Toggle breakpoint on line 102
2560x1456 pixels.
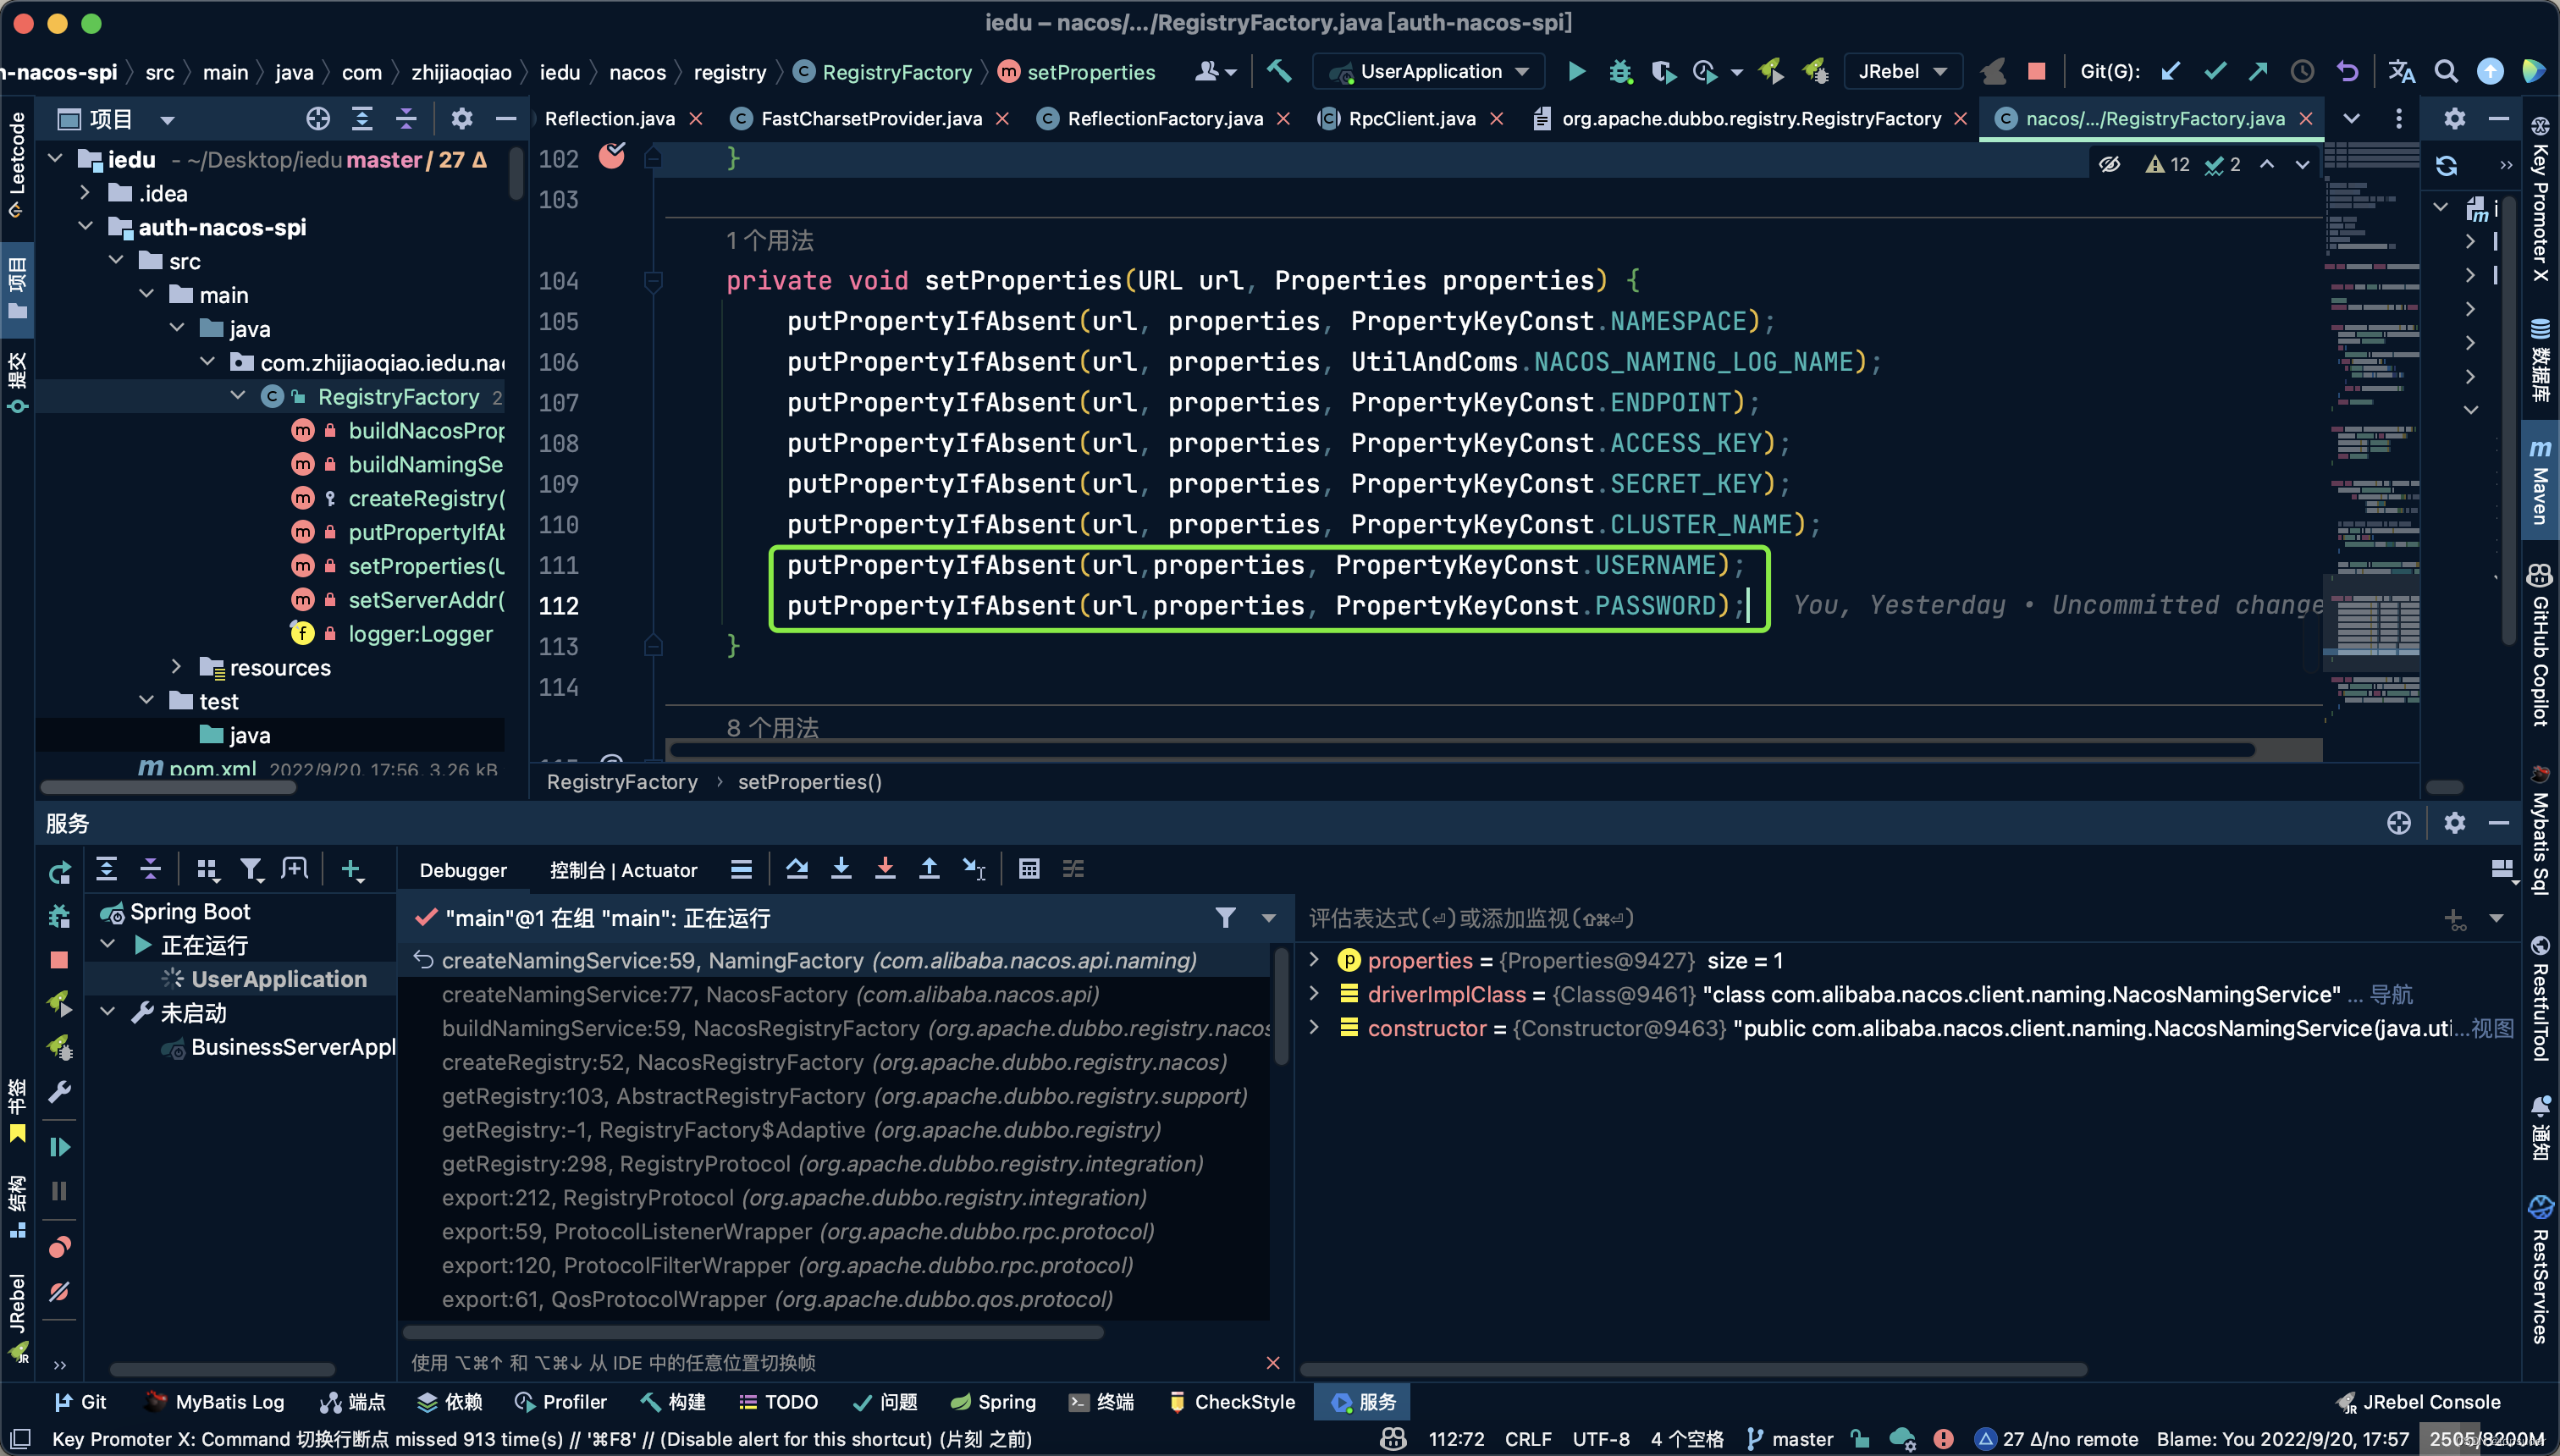point(612,157)
